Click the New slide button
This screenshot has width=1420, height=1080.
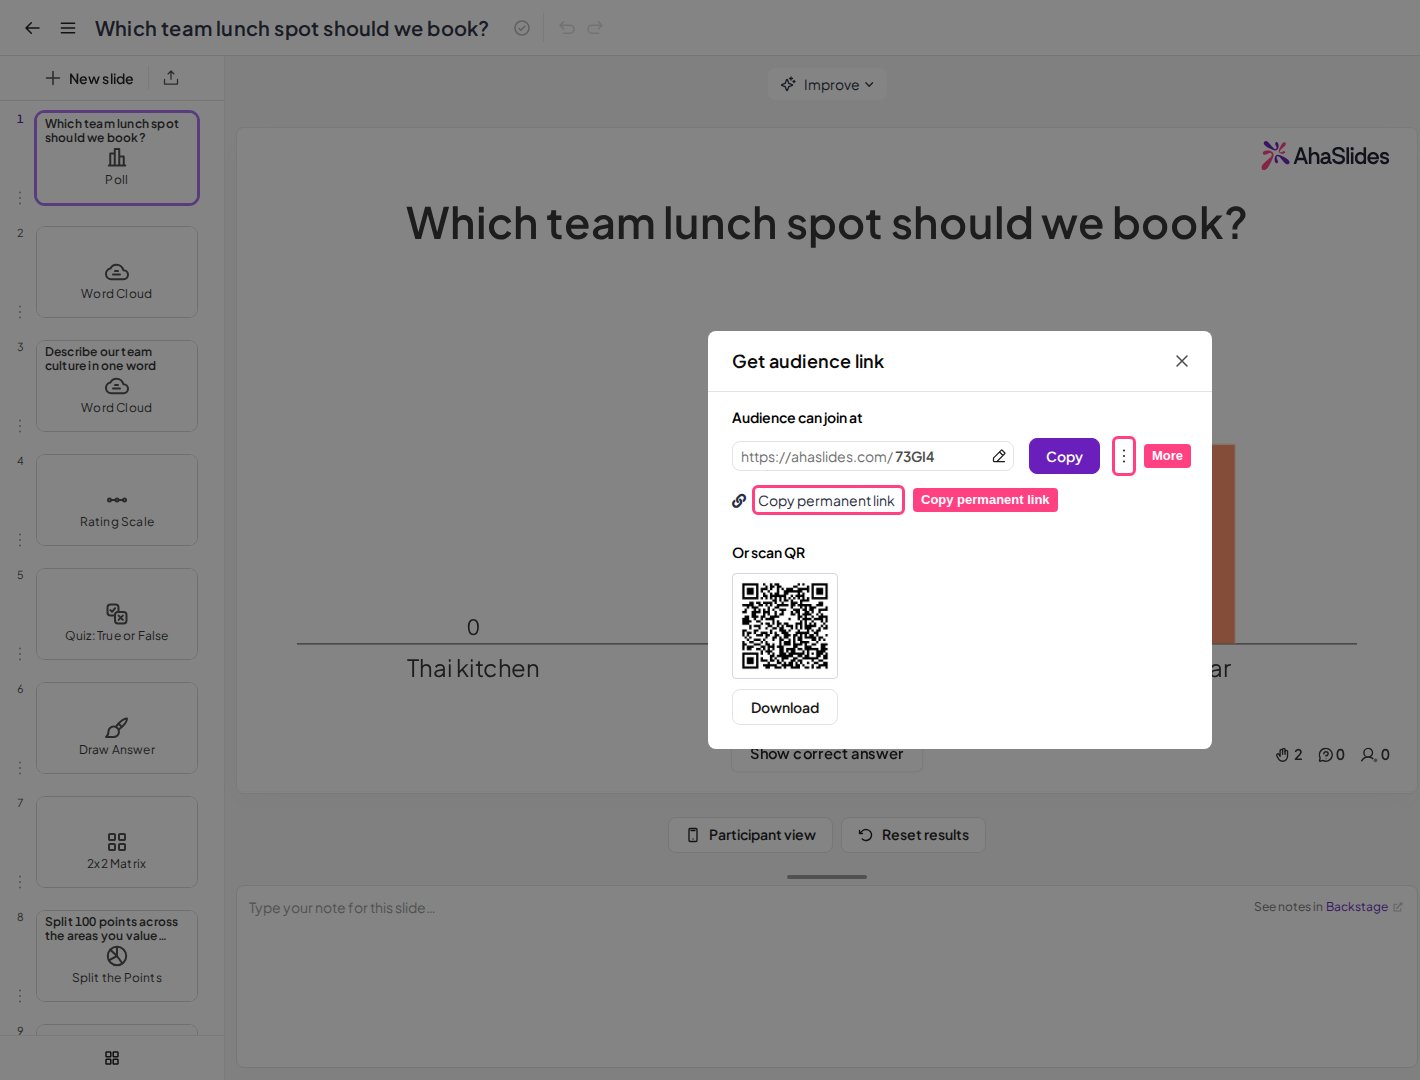89,78
